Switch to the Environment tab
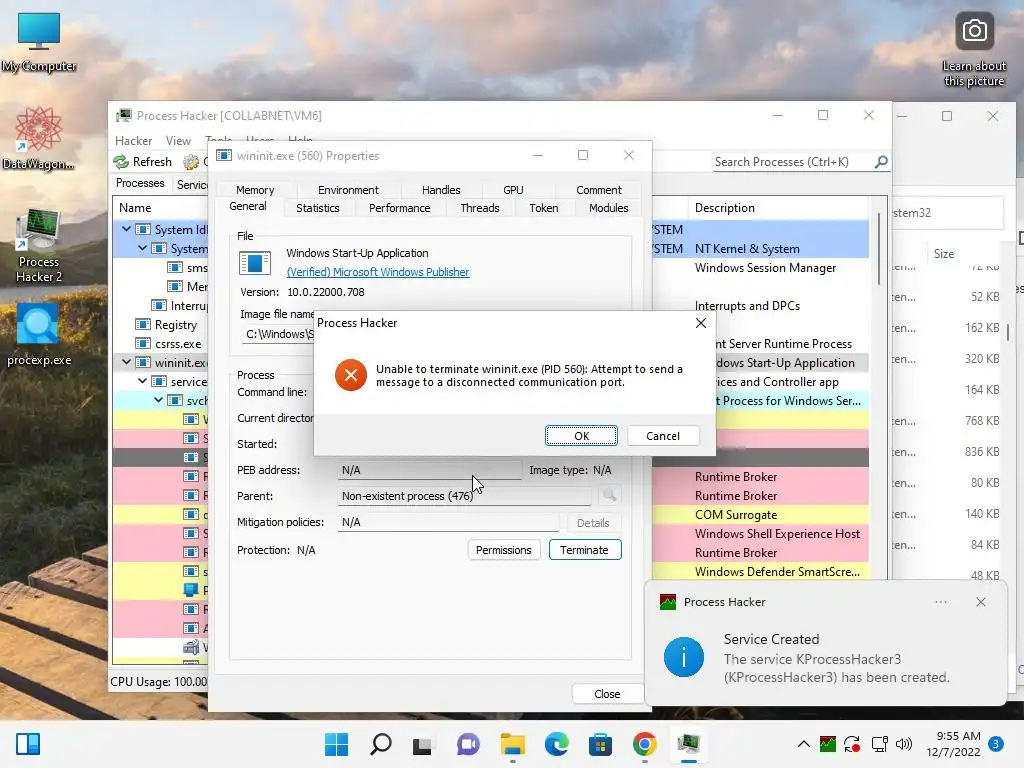The height and width of the screenshot is (768, 1024). 348,190
